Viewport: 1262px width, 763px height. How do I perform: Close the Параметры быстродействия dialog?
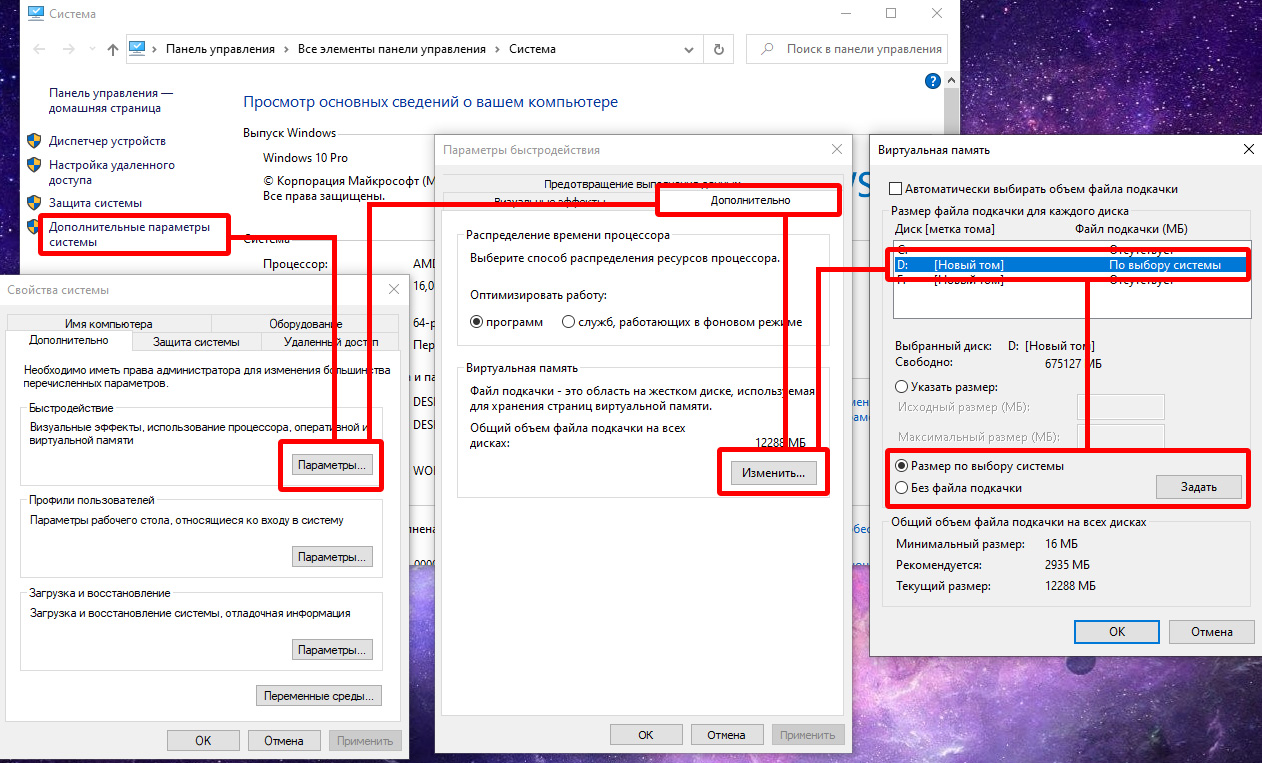click(x=837, y=149)
